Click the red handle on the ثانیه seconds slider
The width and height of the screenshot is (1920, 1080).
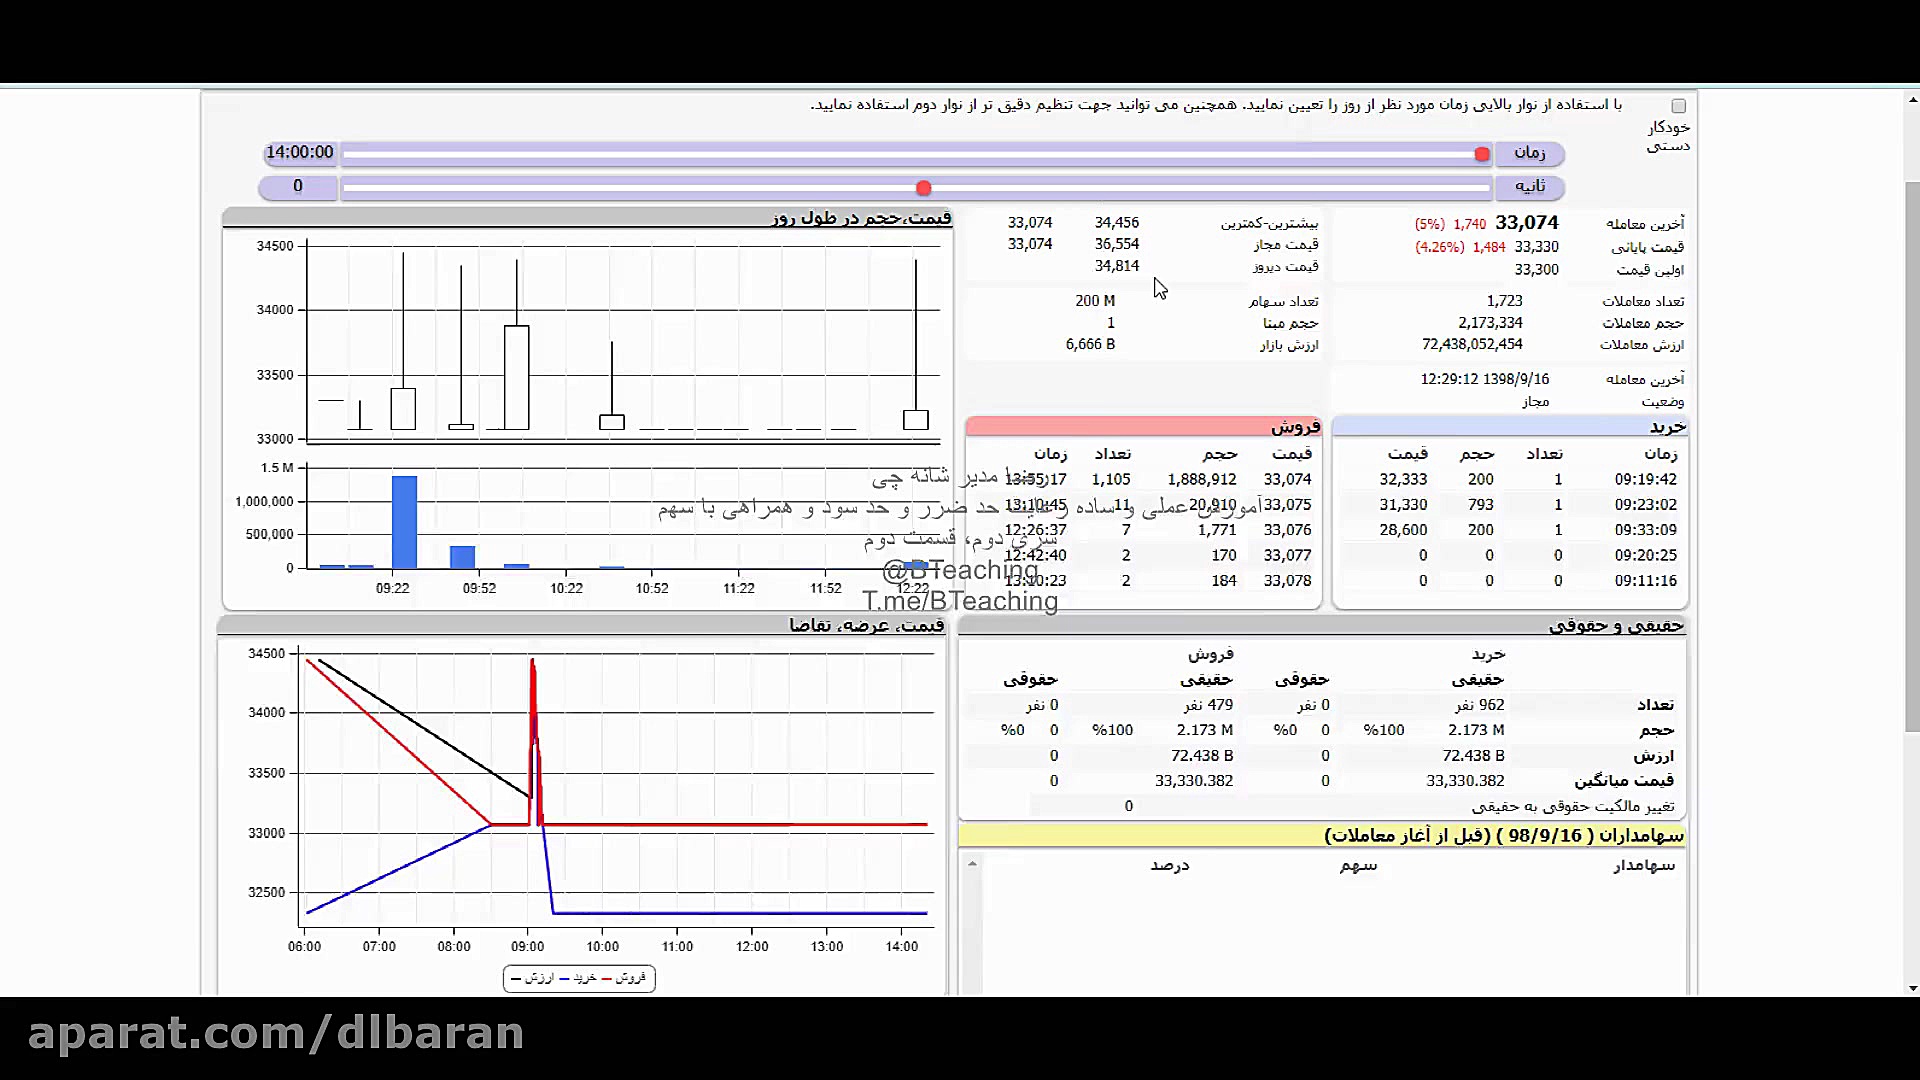[924, 188]
